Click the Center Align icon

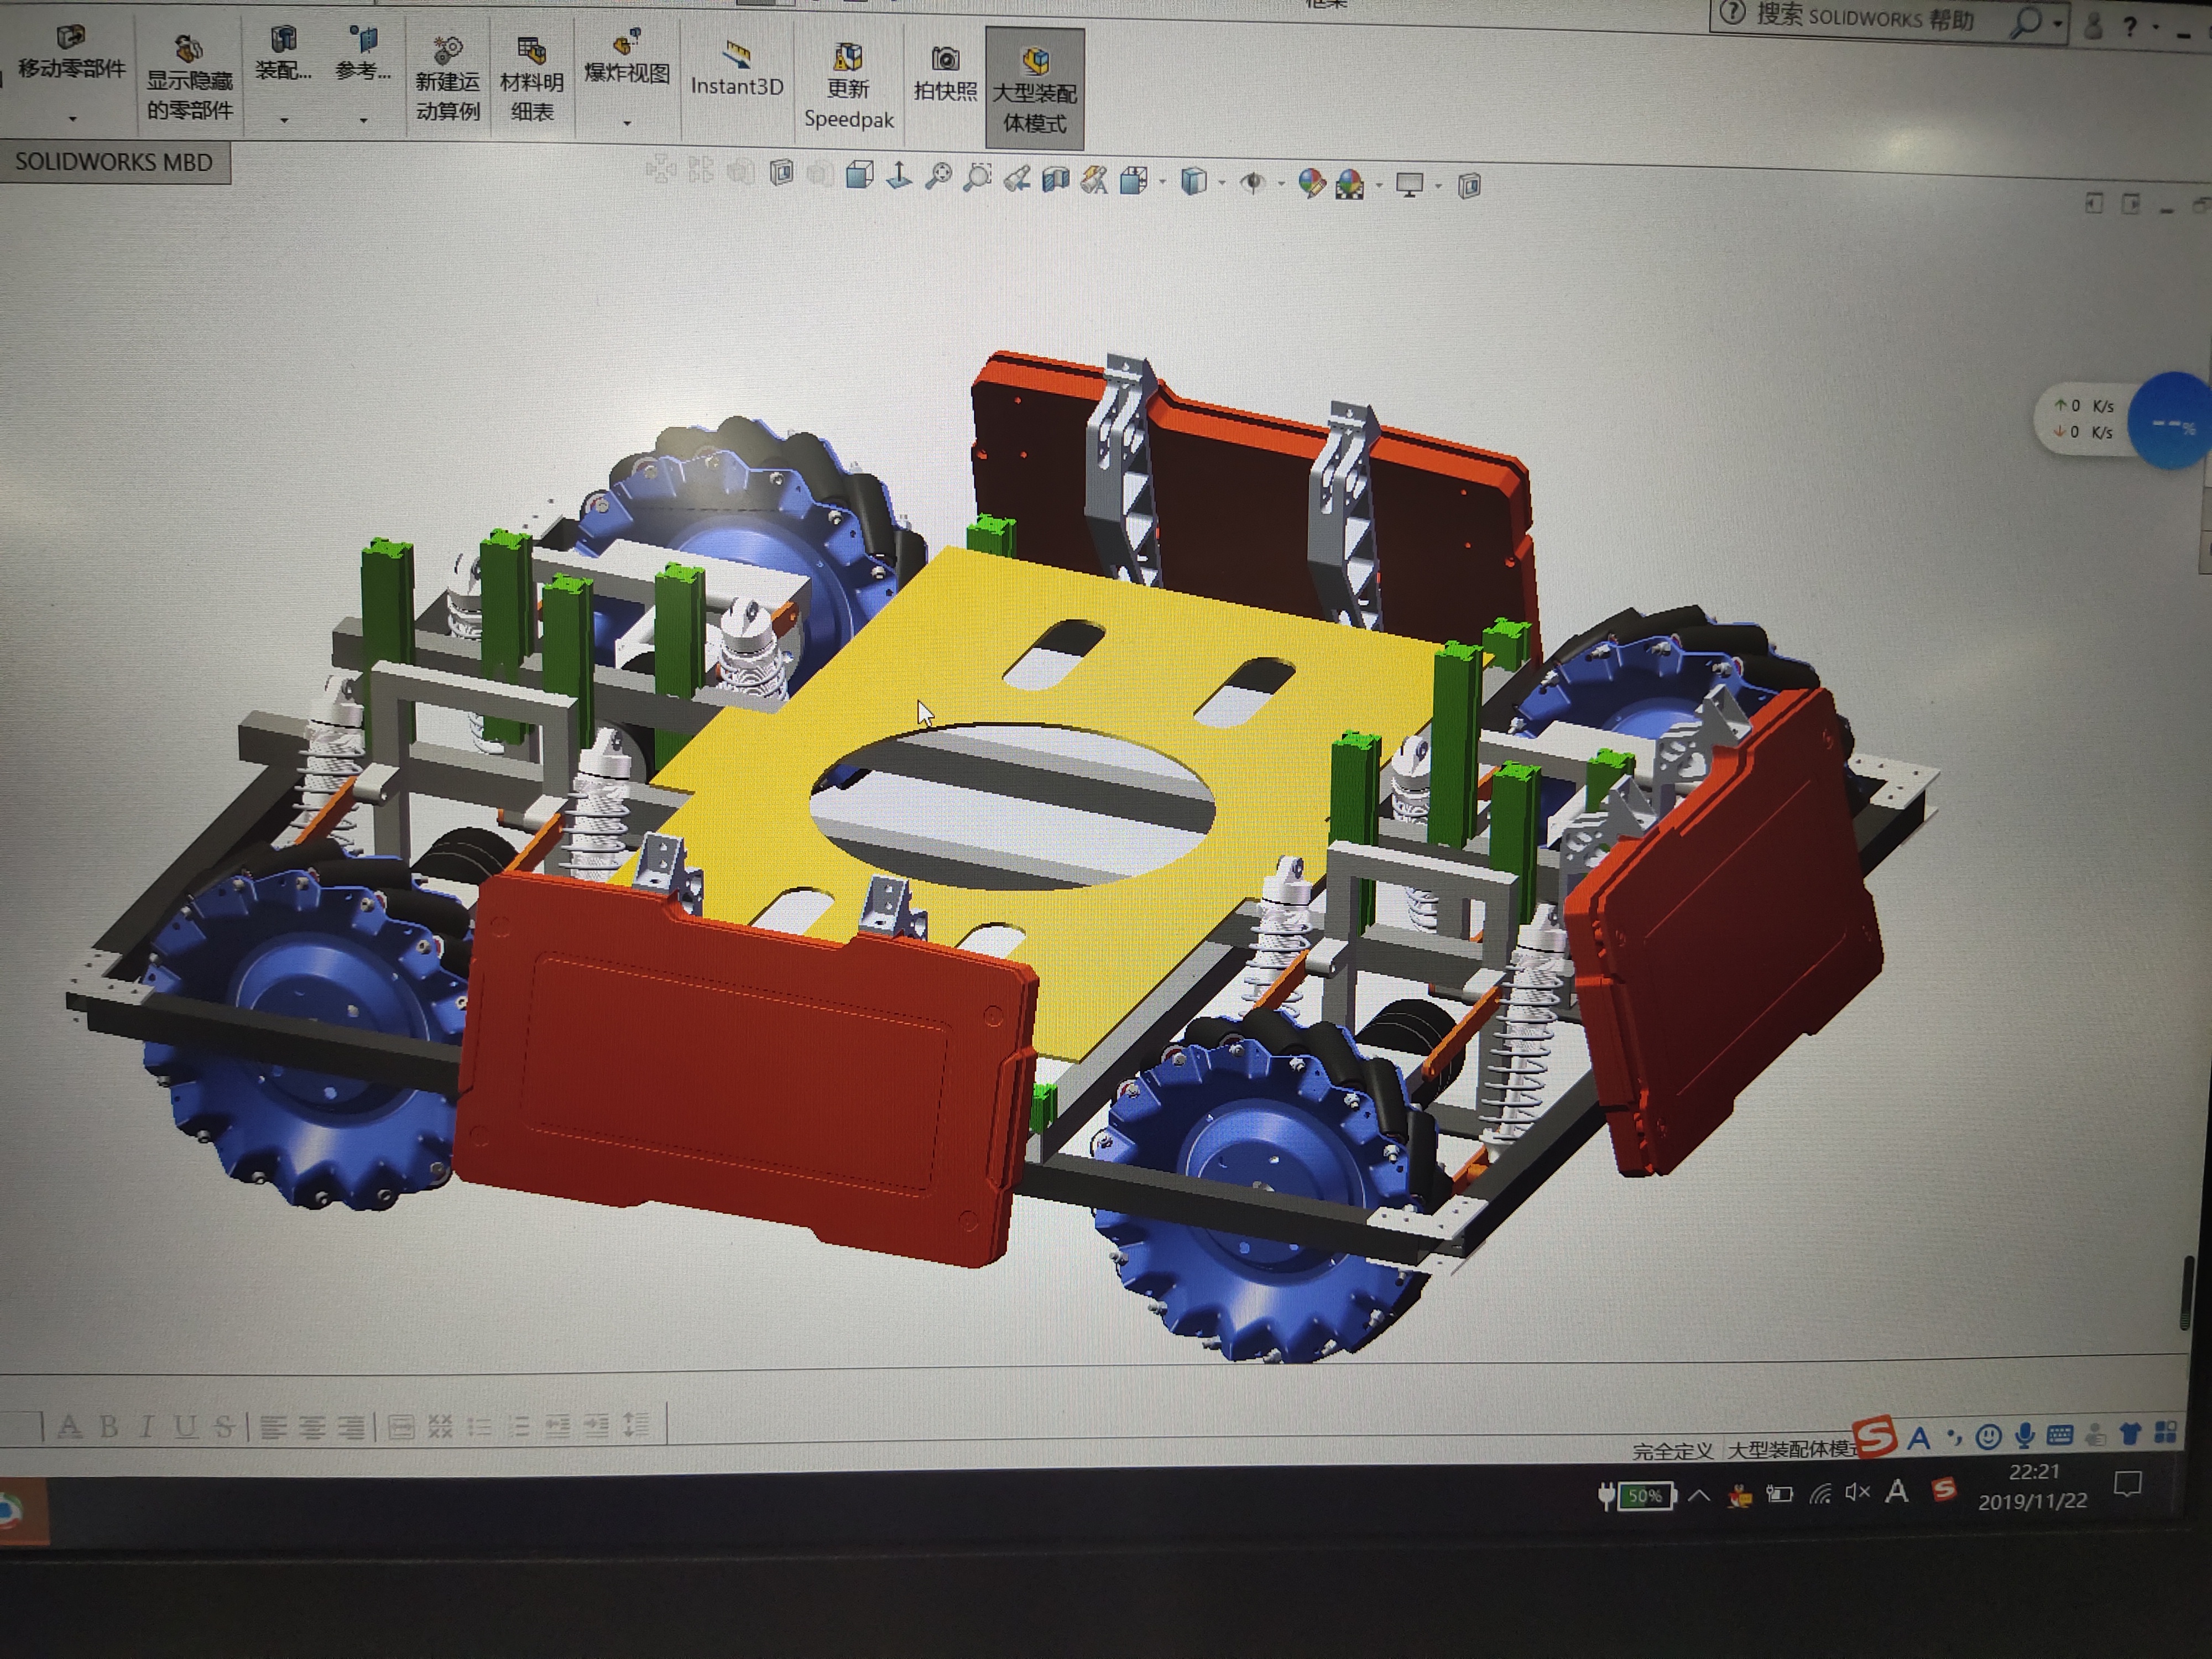[x=312, y=1427]
